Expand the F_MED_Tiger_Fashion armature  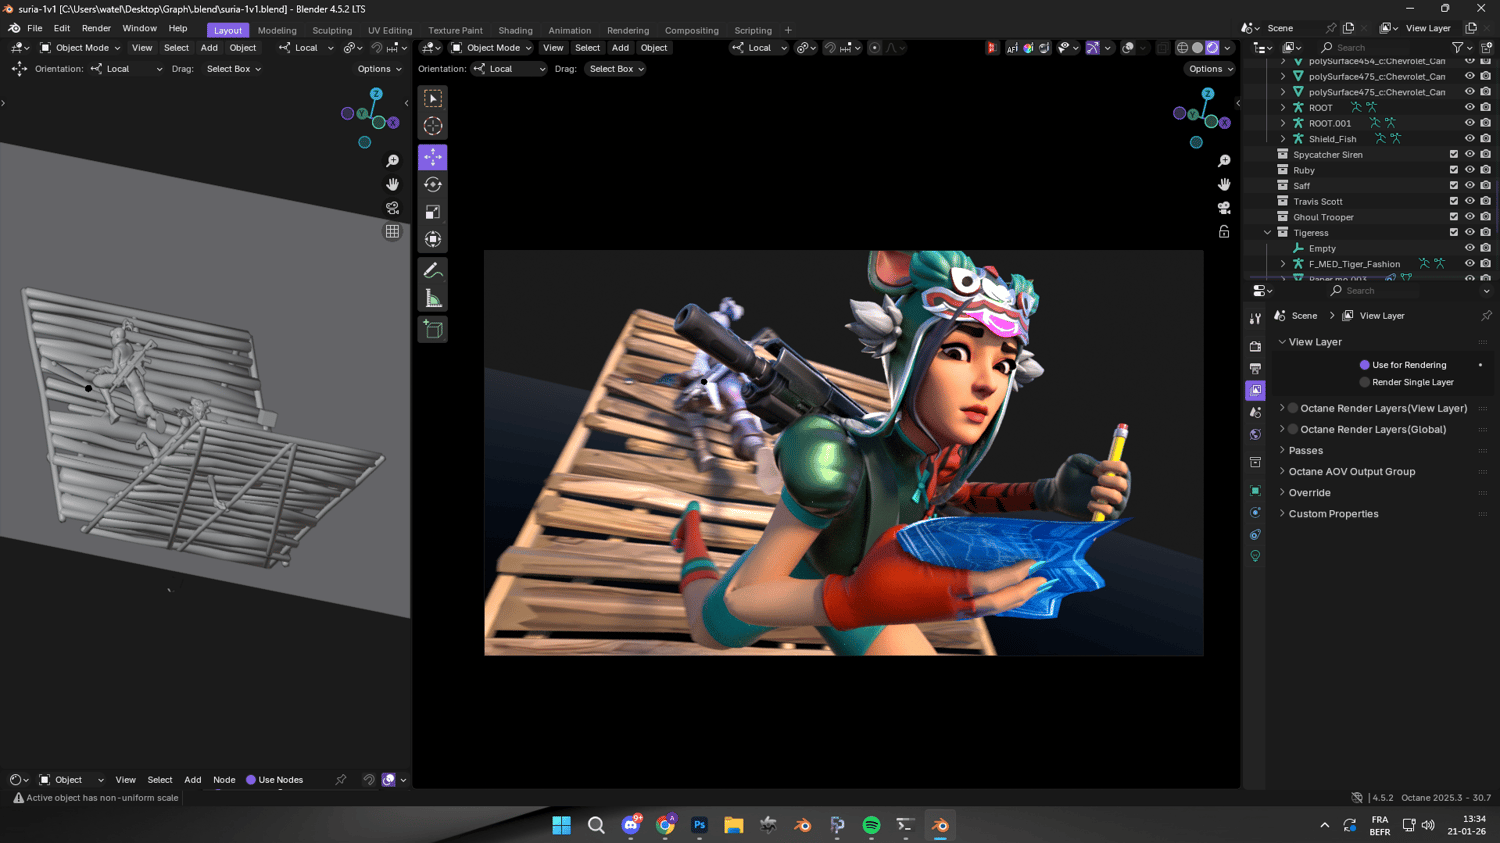(1283, 264)
